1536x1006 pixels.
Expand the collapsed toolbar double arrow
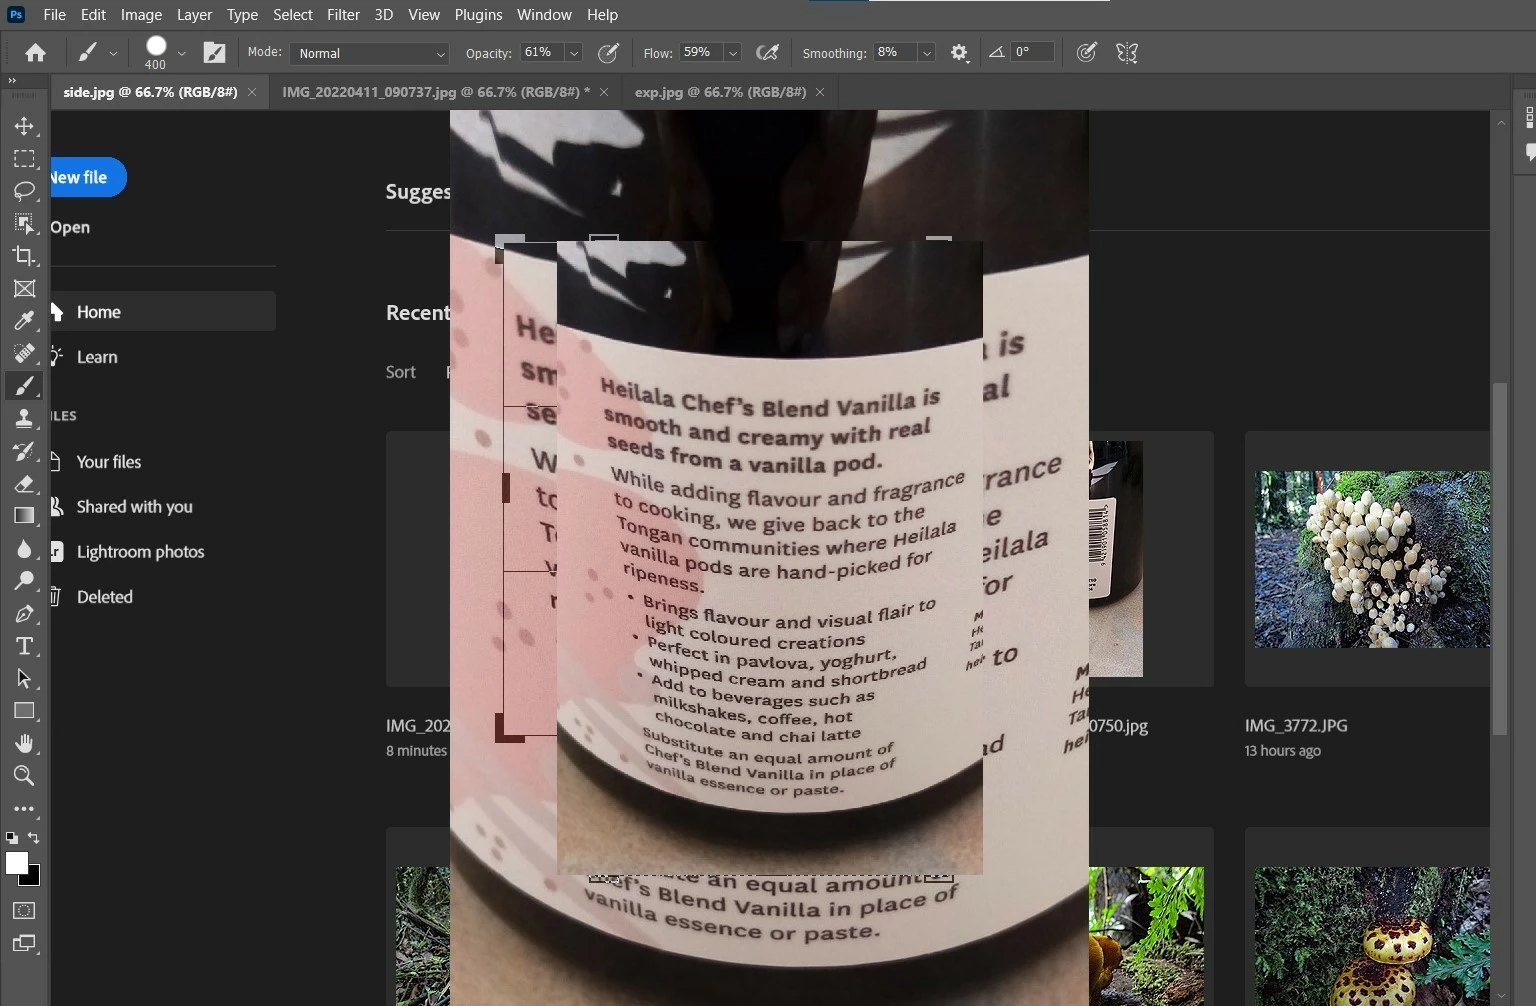12,81
